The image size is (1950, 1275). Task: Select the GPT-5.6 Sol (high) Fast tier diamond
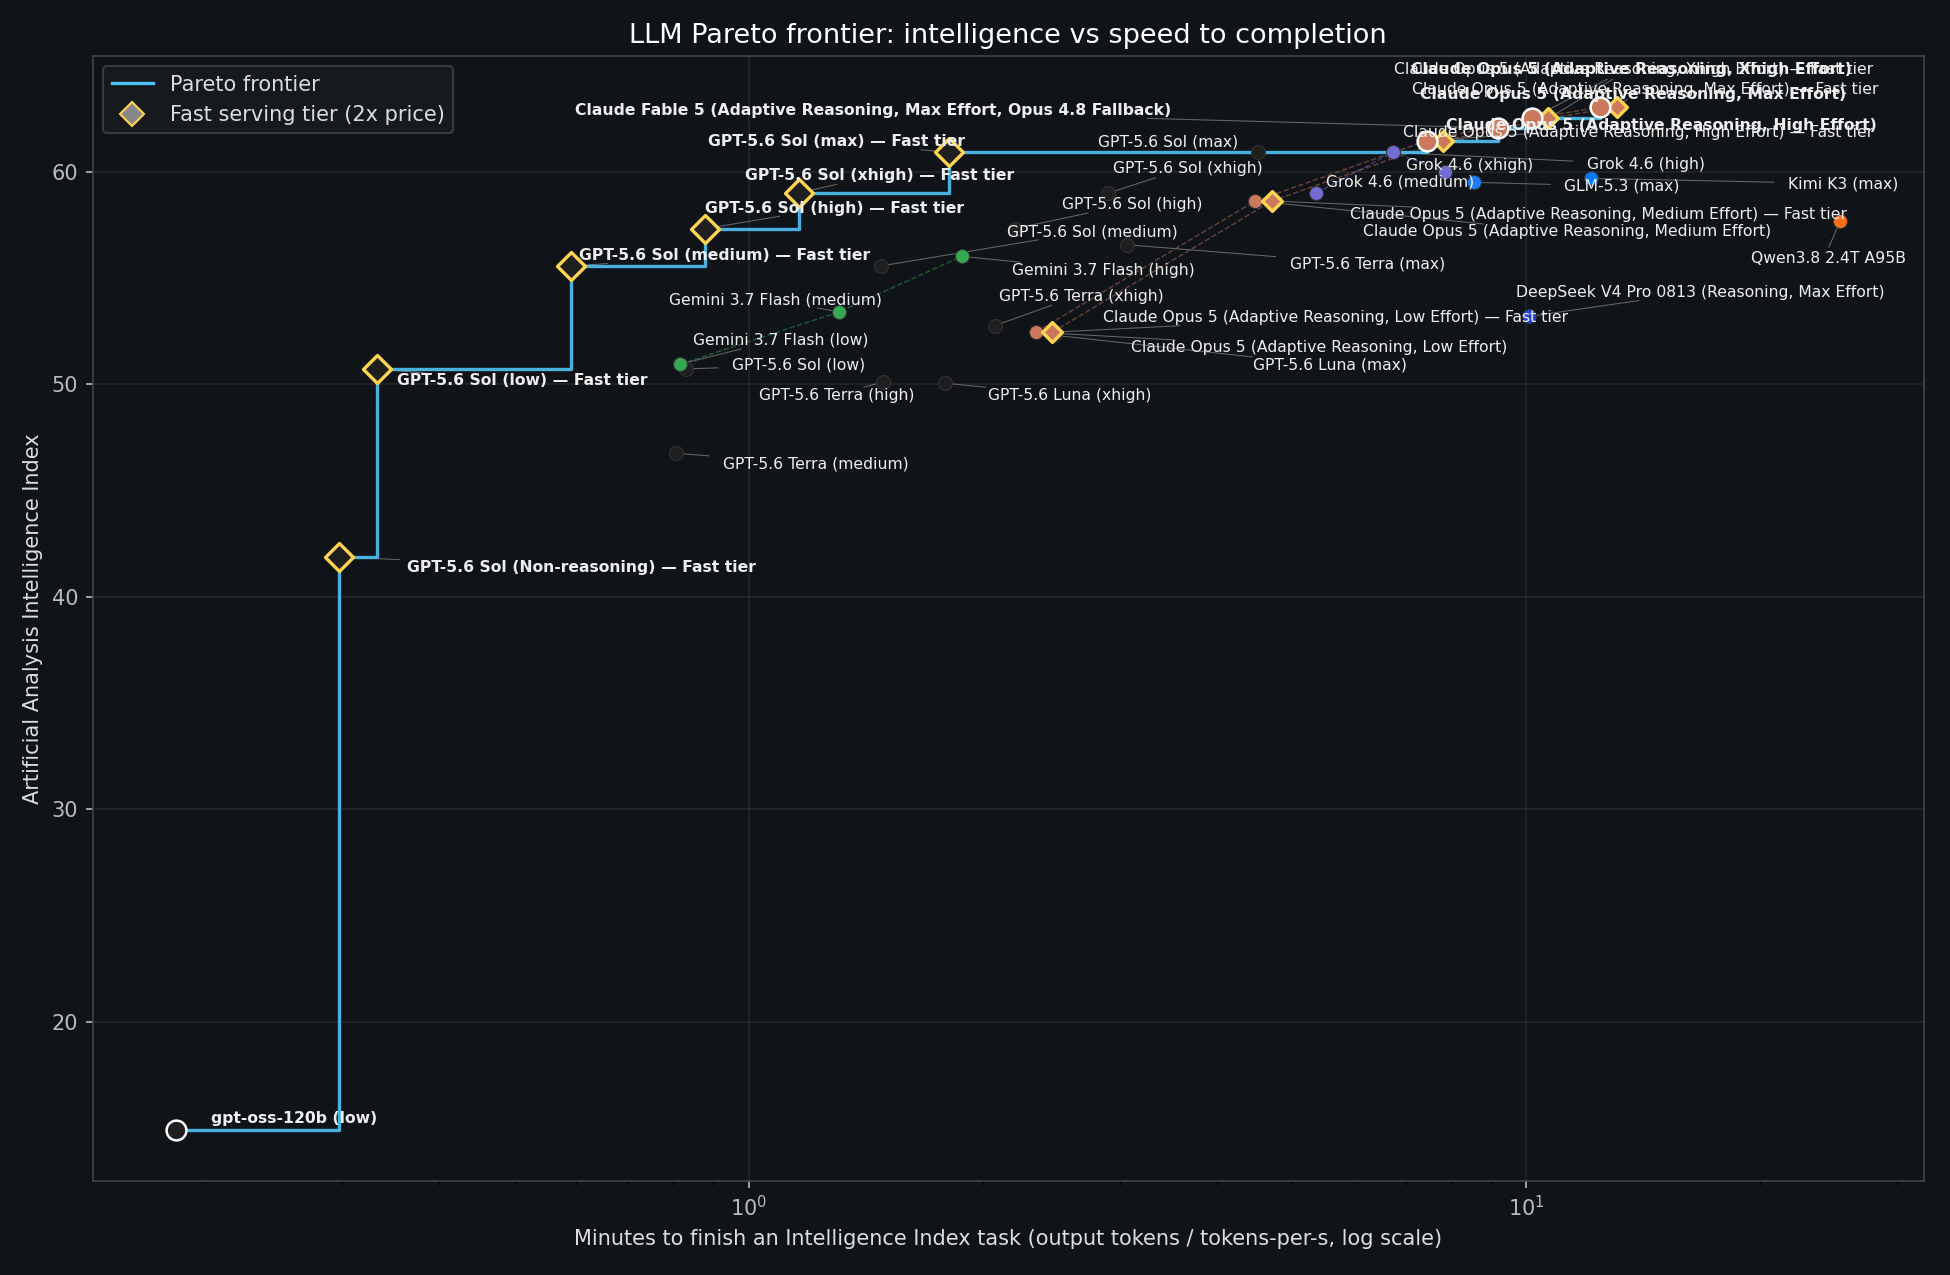706,230
